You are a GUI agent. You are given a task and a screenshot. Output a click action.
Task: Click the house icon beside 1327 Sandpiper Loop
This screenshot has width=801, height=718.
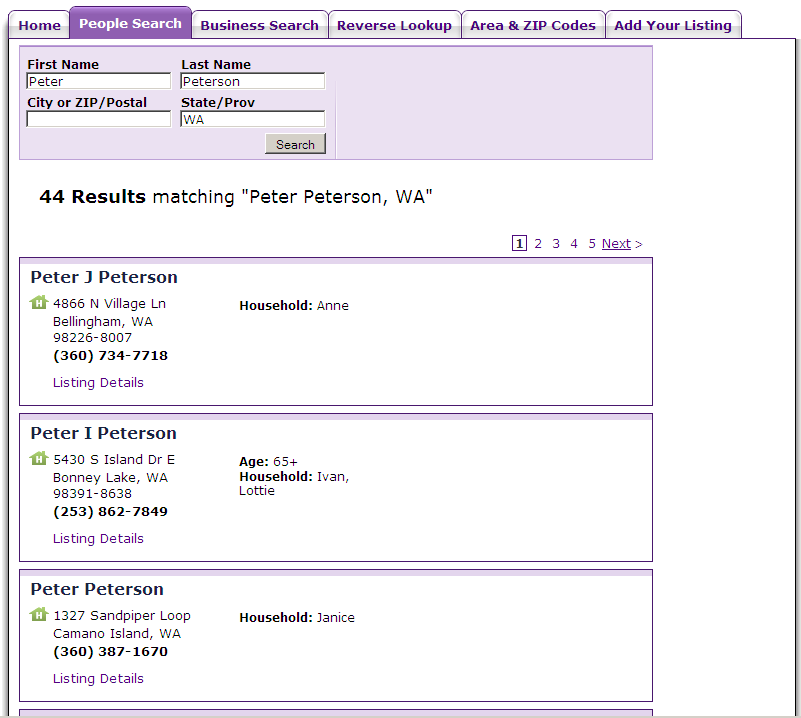pos(39,614)
